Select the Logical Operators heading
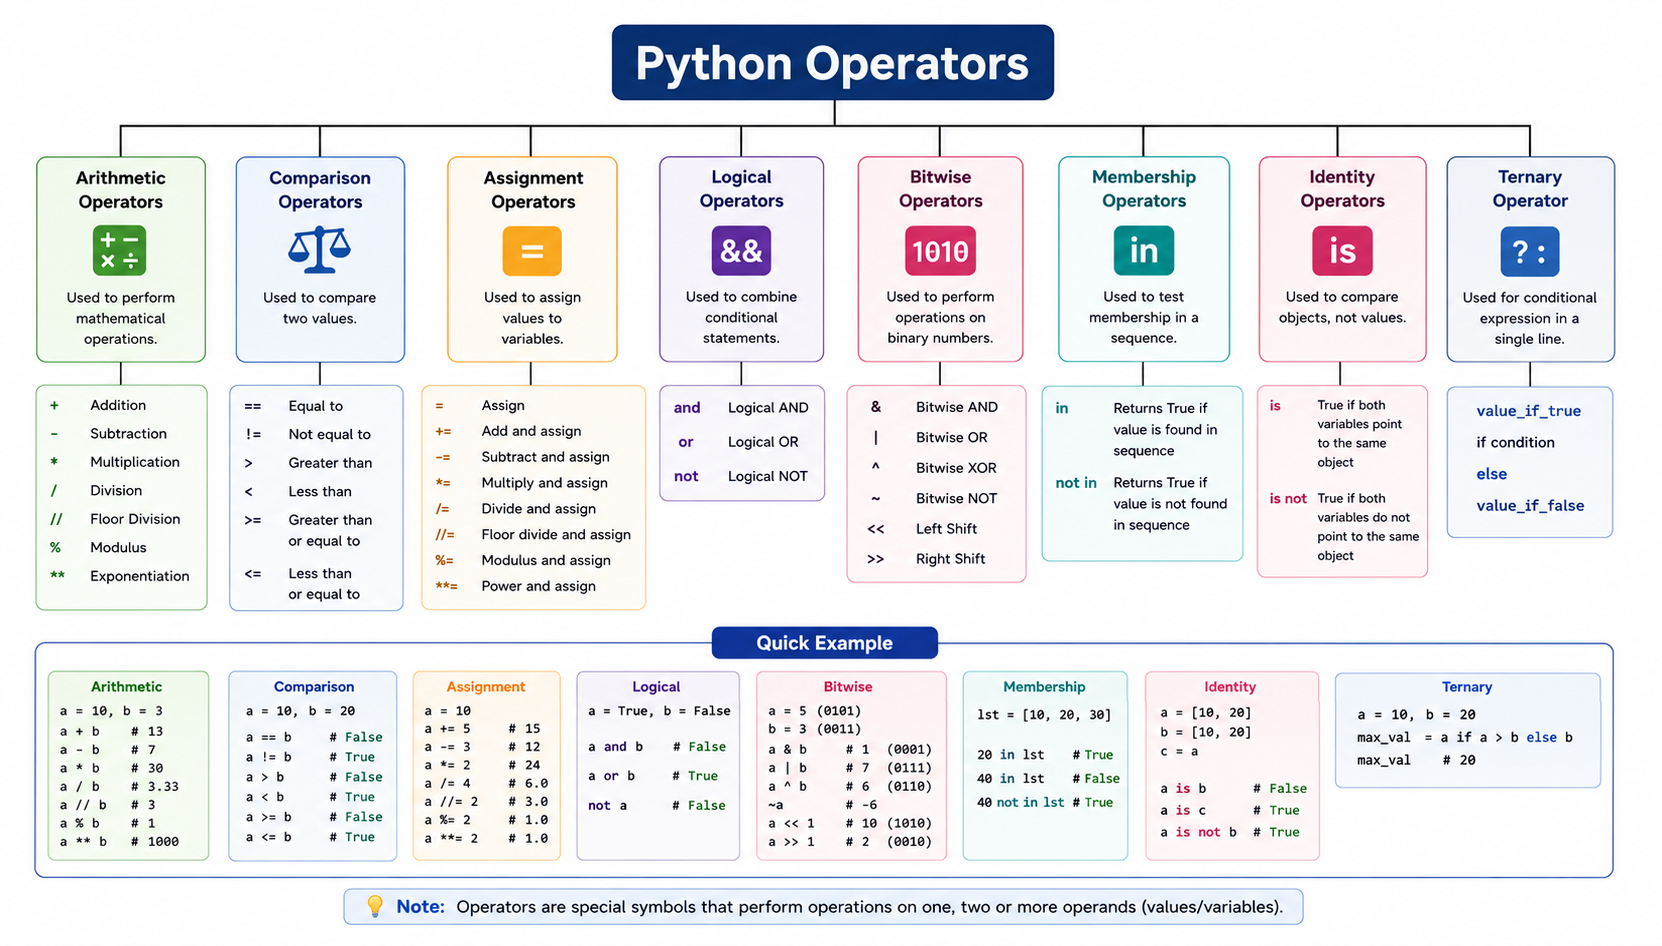 pyautogui.click(x=741, y=189)
